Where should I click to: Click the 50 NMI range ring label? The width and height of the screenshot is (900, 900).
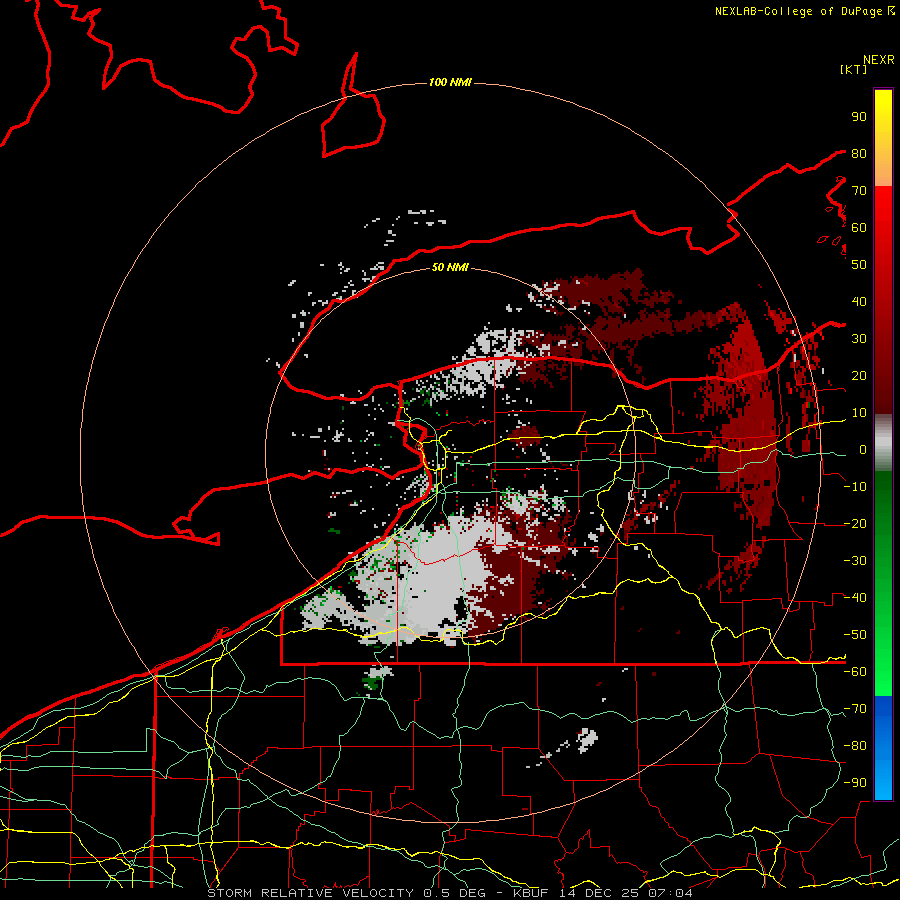[450, 267]
